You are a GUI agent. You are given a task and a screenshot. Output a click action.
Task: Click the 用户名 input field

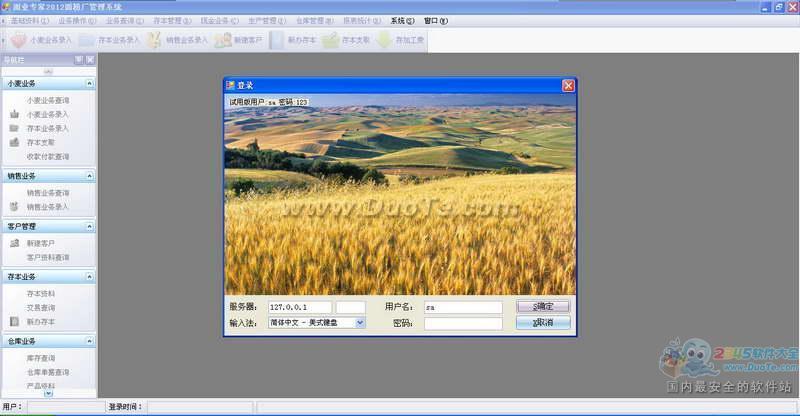[462, 307]
